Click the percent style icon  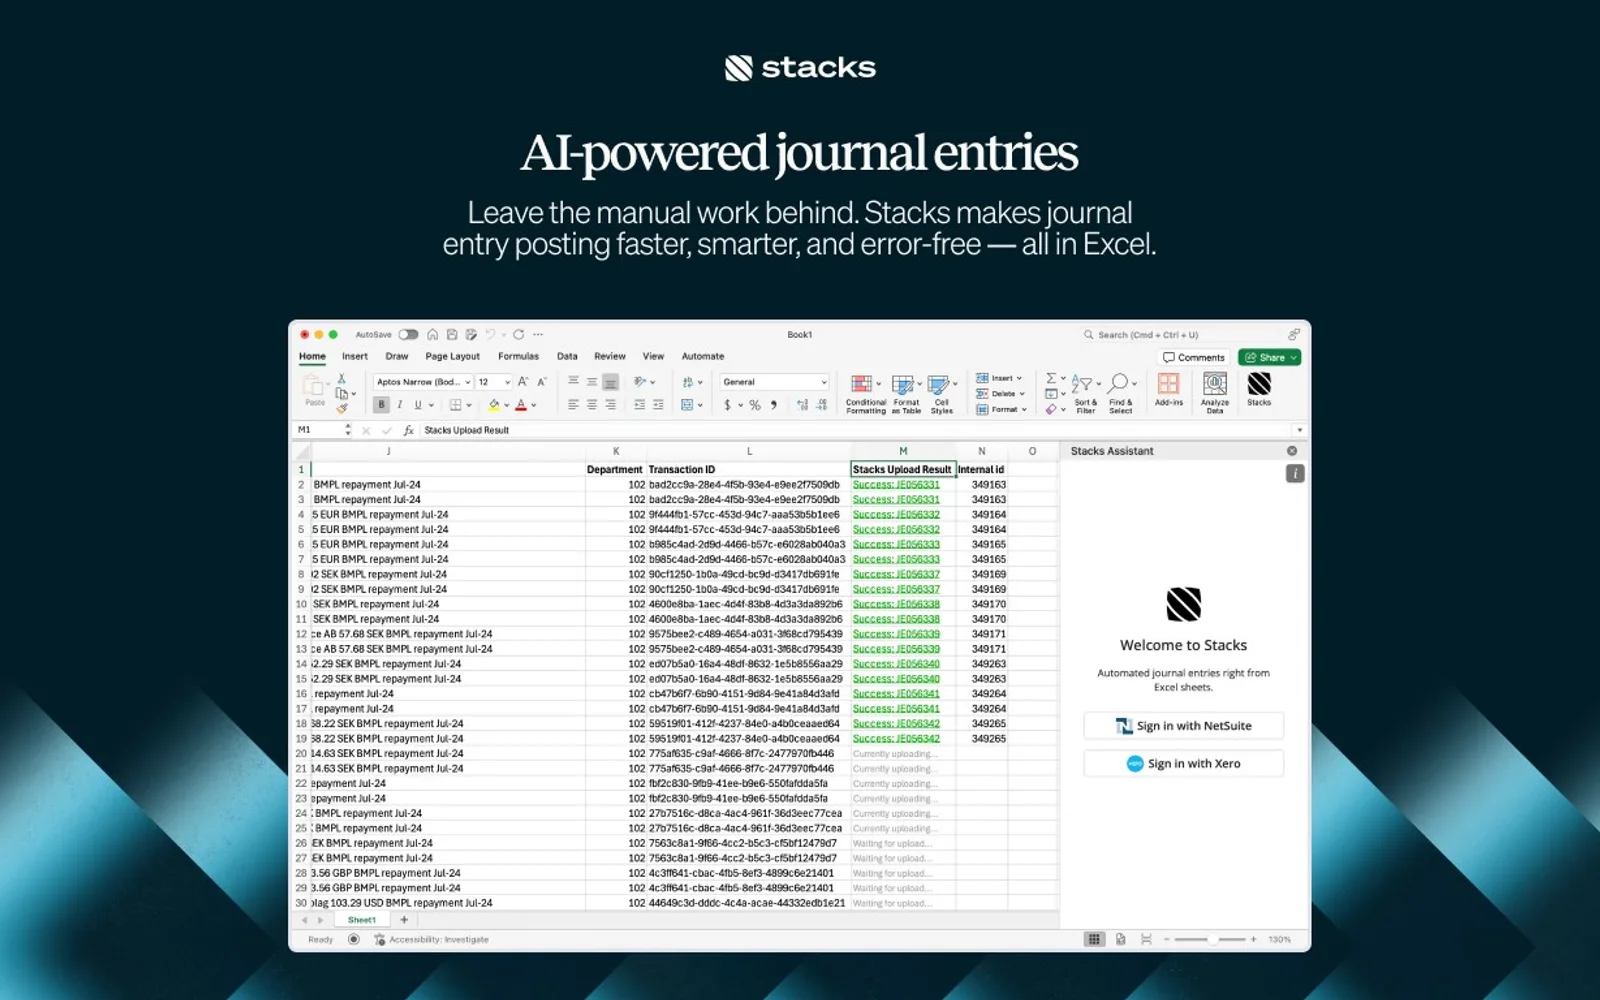coord(755,405)
